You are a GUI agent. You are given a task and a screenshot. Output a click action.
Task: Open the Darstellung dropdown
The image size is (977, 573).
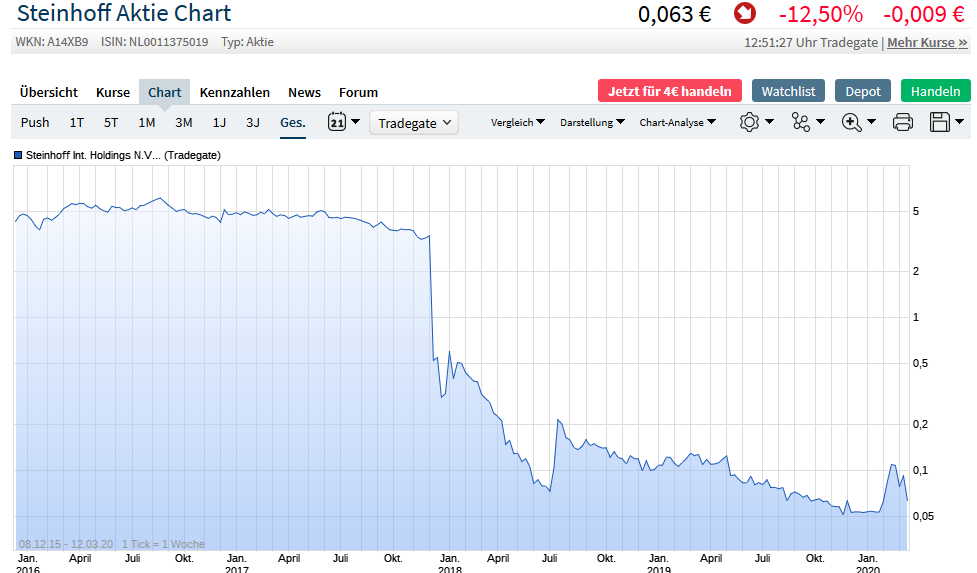(593, 122)
